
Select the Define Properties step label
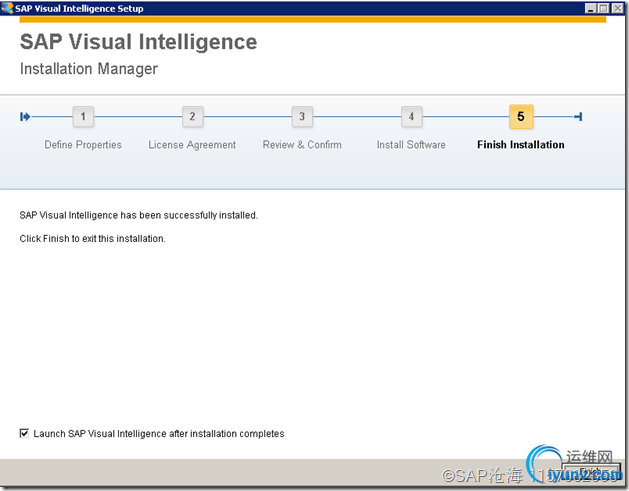(x=83, y=145)
